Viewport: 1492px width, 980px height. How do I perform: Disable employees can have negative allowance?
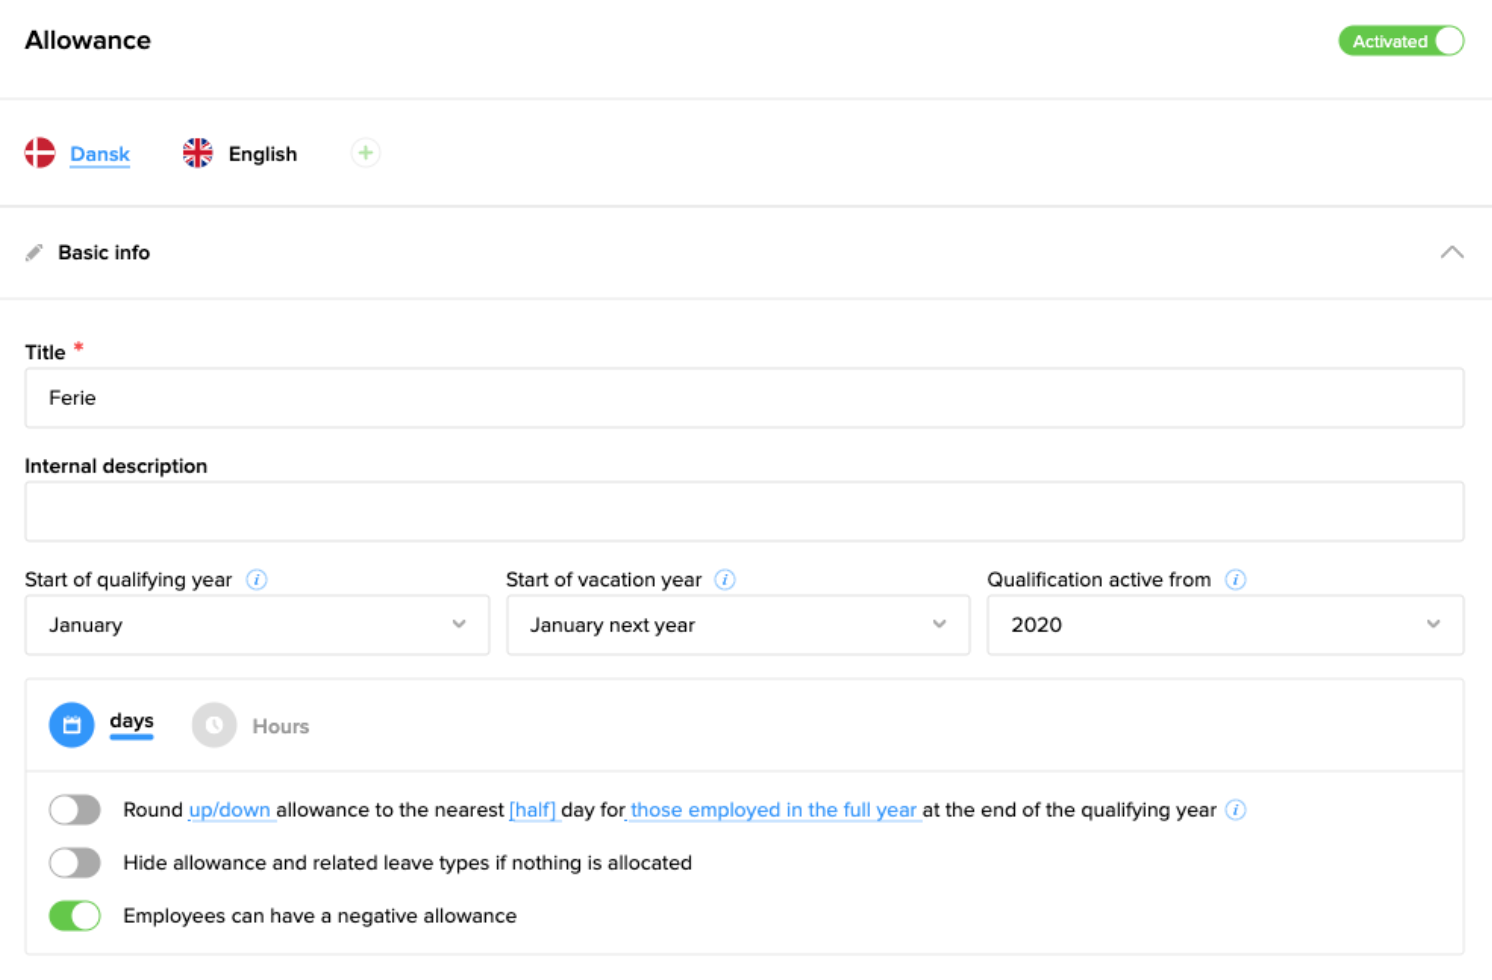(75, 916)
